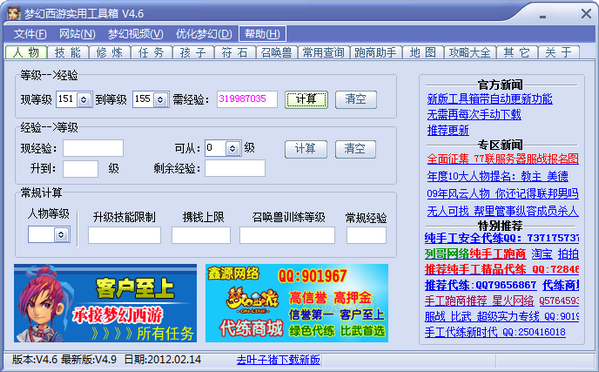Switch to the 跑商助手 tab
The width and height of the screenshot is (599, 372).
[x=376, y=52]
